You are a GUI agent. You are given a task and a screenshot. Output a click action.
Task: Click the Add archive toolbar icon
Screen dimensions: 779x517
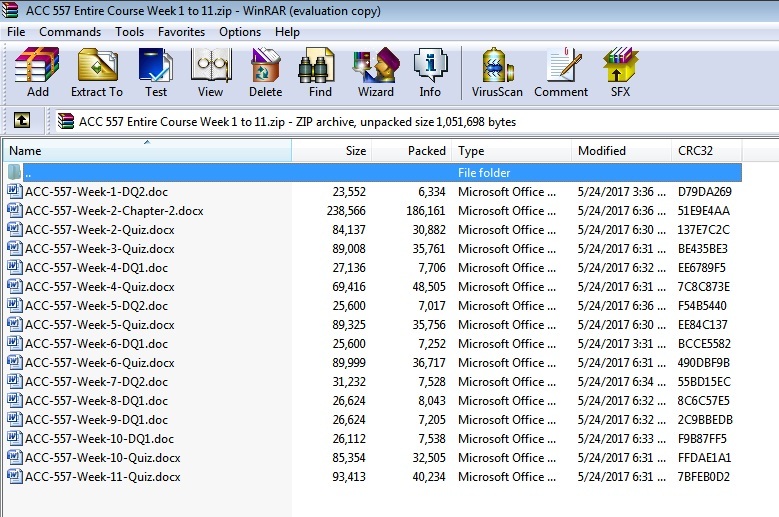pyautogui.click(x=37, y=66)
